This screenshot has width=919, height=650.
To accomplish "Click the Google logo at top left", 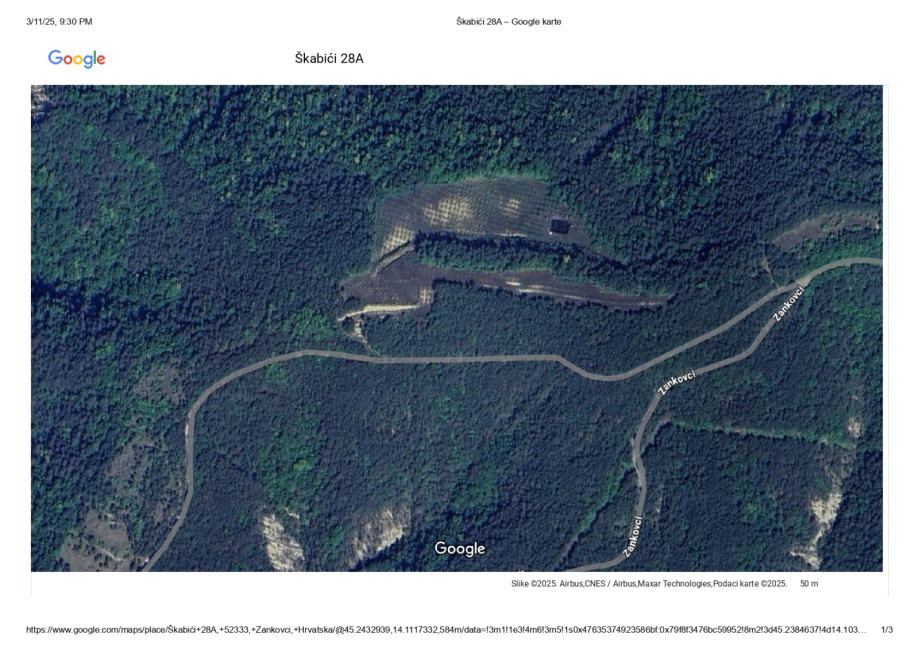I will (77, 59).
